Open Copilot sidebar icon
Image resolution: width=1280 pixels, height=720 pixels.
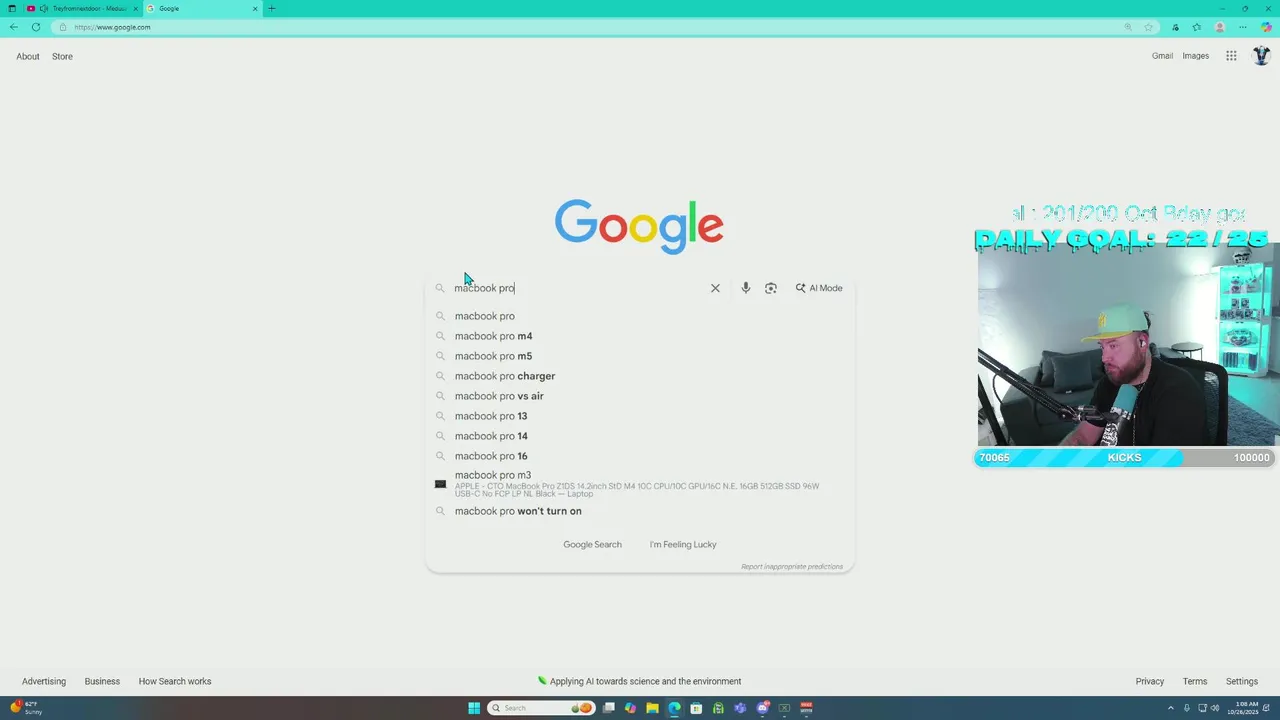tap(1266, 27)
